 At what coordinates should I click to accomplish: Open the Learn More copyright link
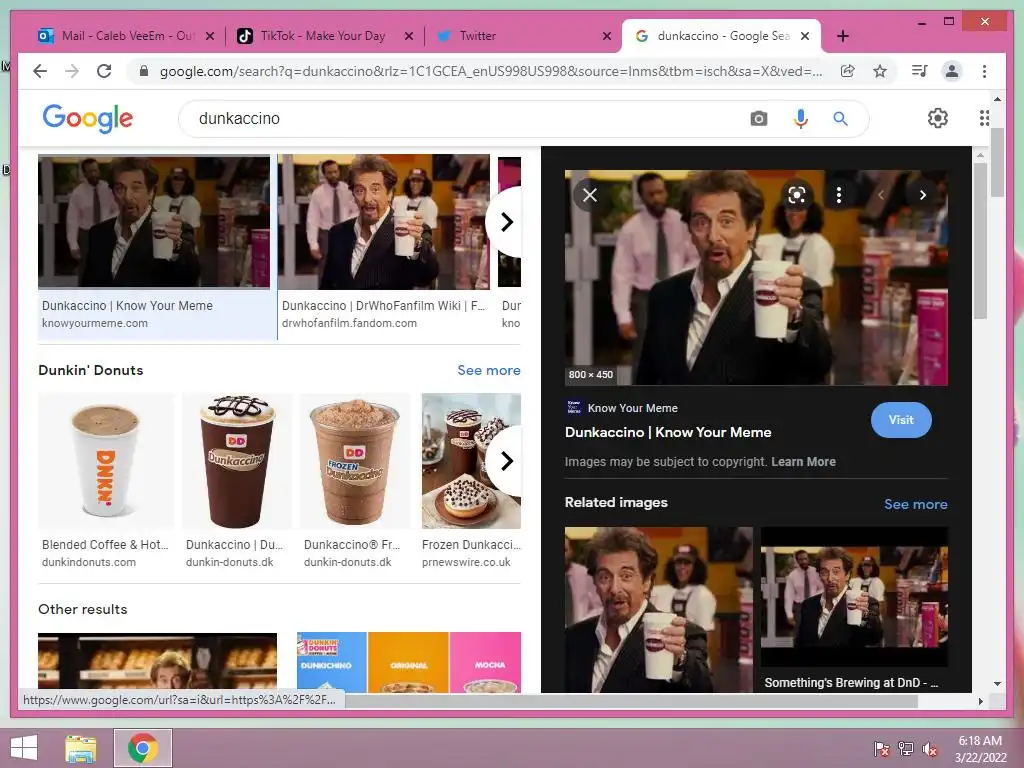click(x=803, y=462)
